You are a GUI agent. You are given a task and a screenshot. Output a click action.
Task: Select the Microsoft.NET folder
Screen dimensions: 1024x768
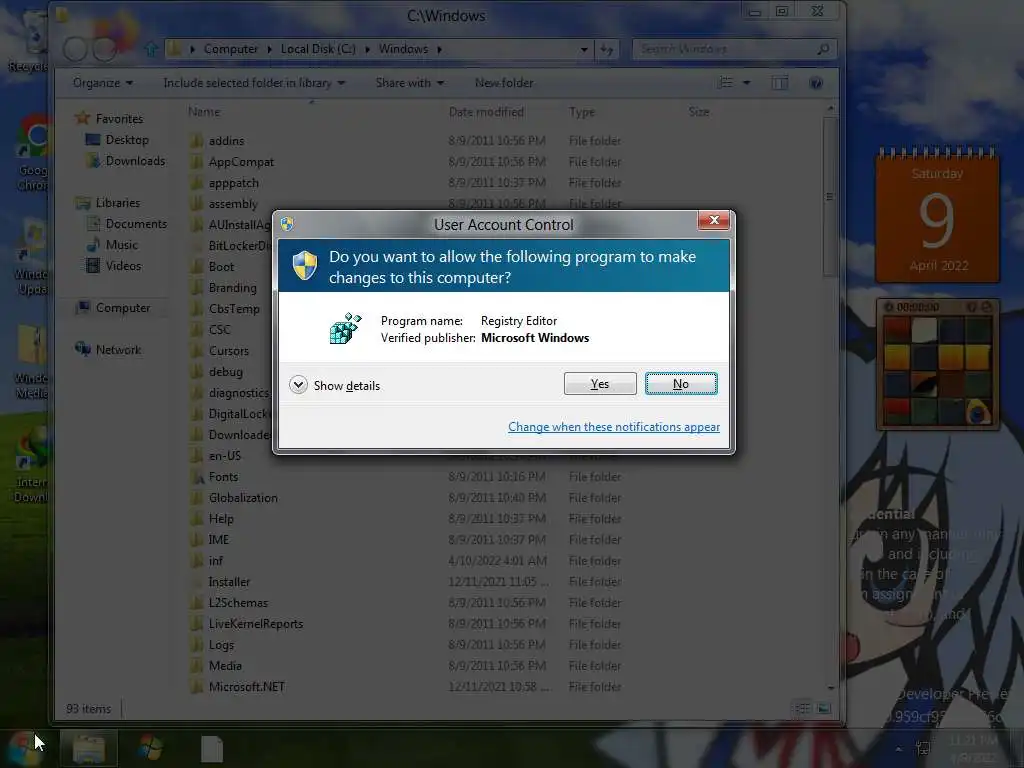(246, 686)
